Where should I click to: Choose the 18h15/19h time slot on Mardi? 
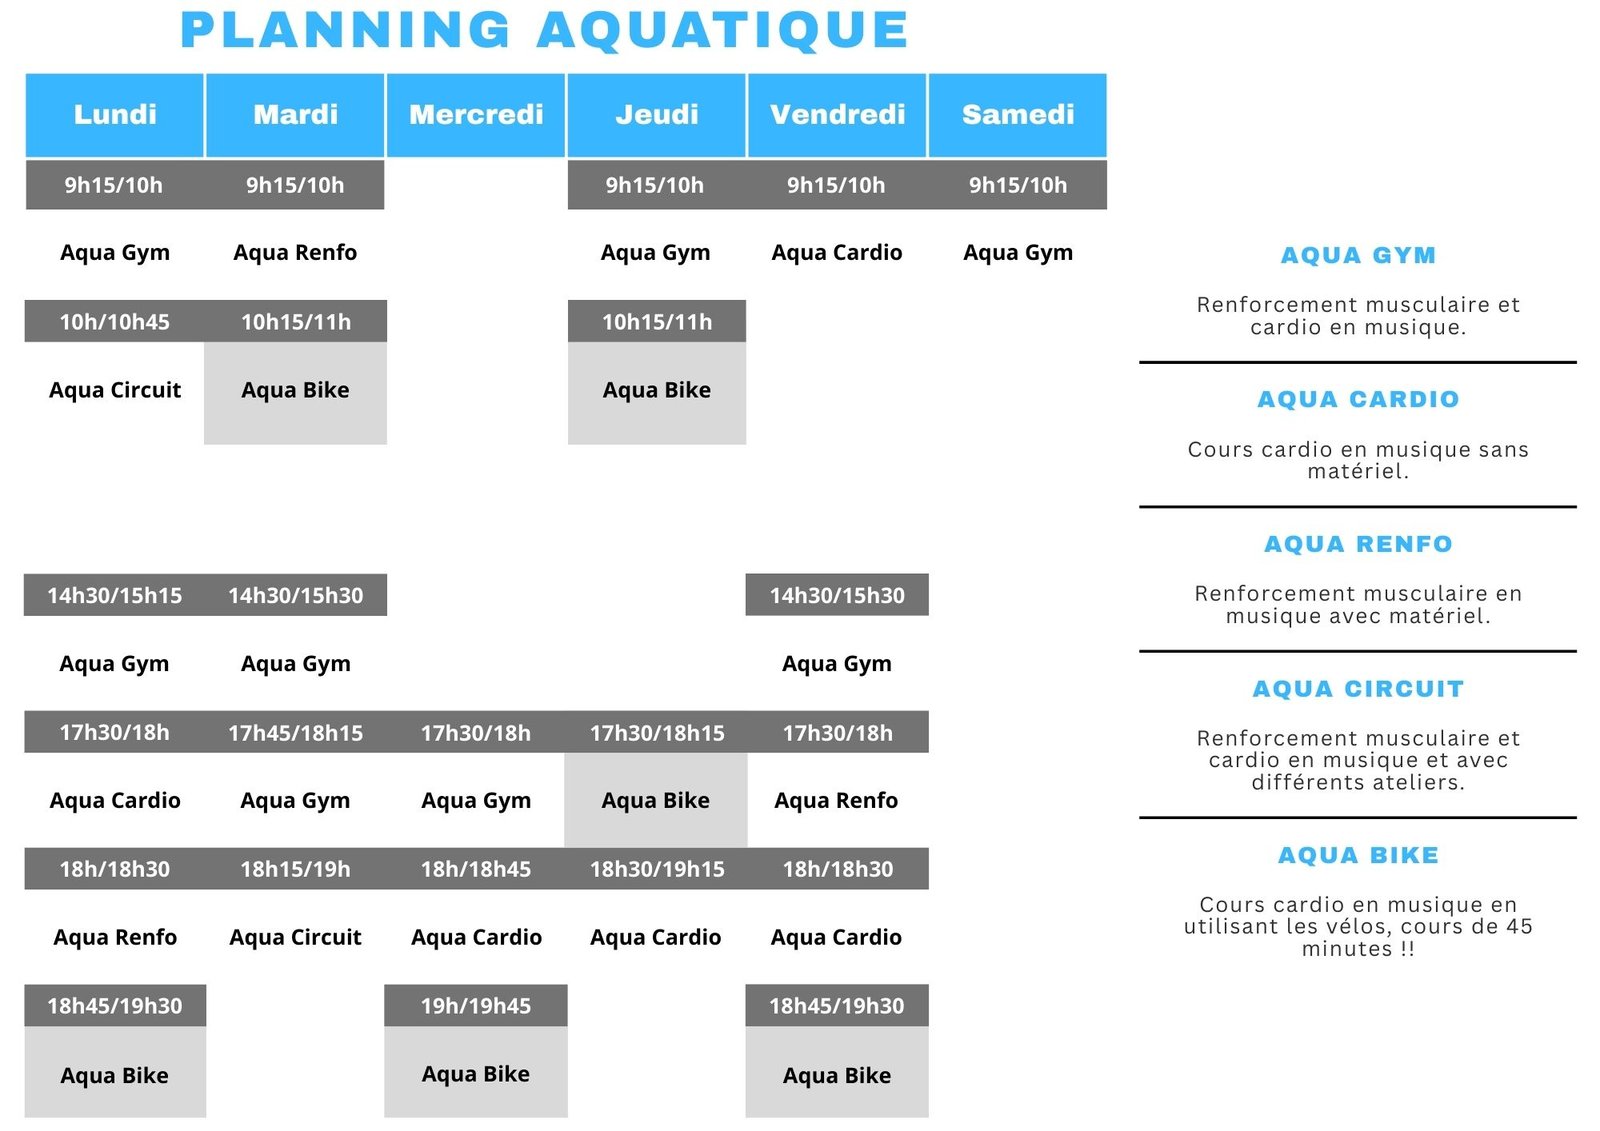click(295, 869)
